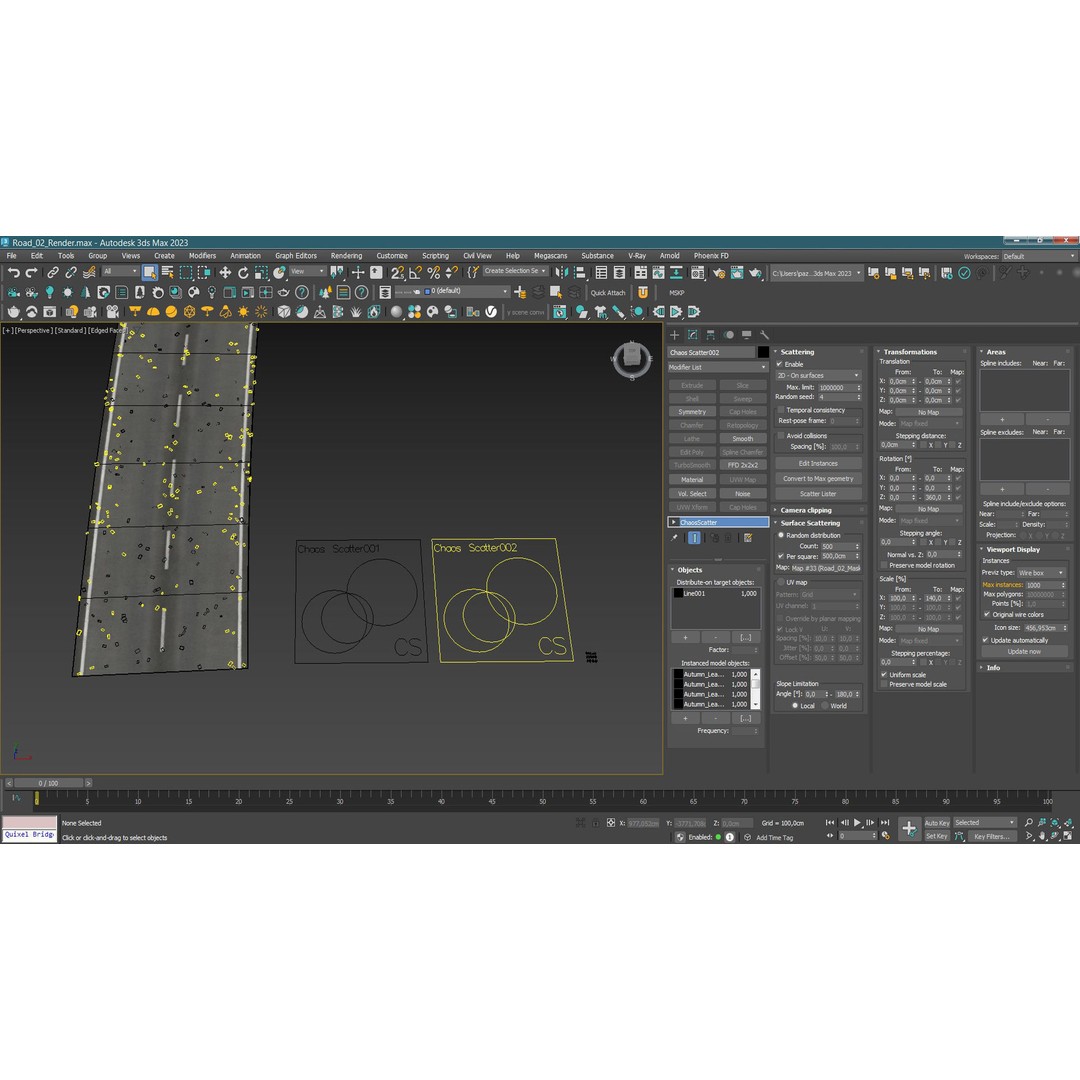Open Select by Name toolbar icon
The height and width of the screenshot is (1080, 1080).
click(x=167, y=271)
